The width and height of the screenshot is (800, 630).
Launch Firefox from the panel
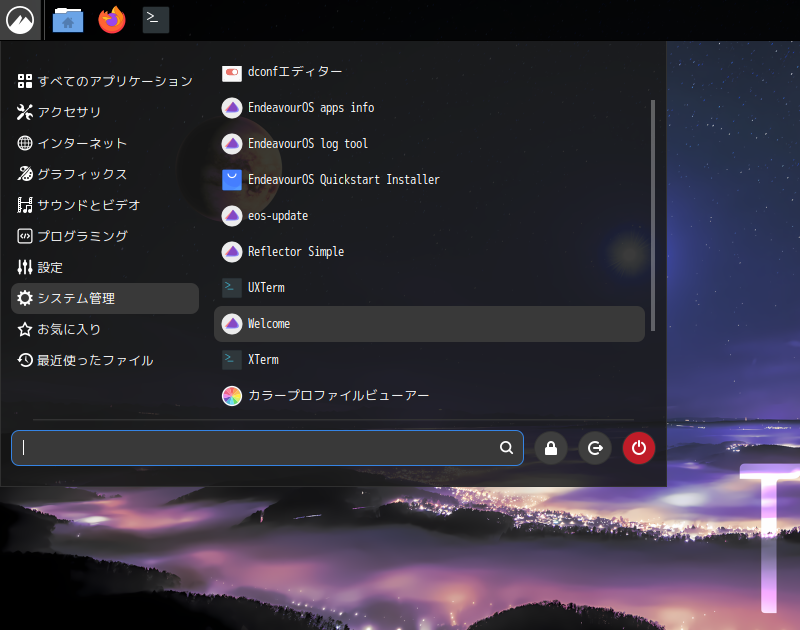pos(112,20)
